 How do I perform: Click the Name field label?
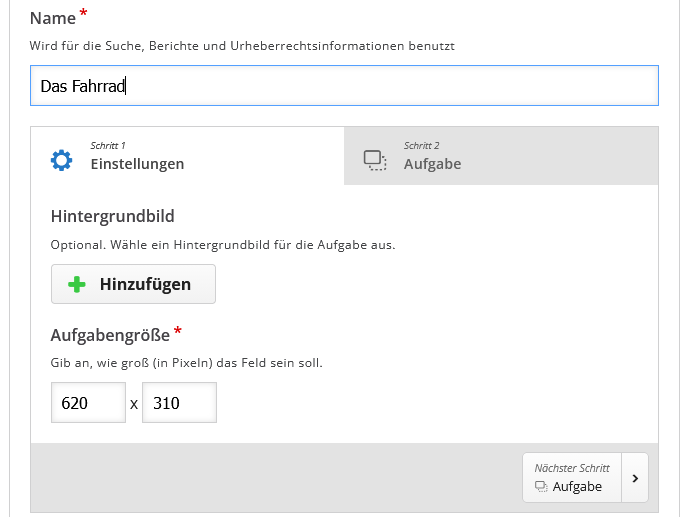pos(52,18)
